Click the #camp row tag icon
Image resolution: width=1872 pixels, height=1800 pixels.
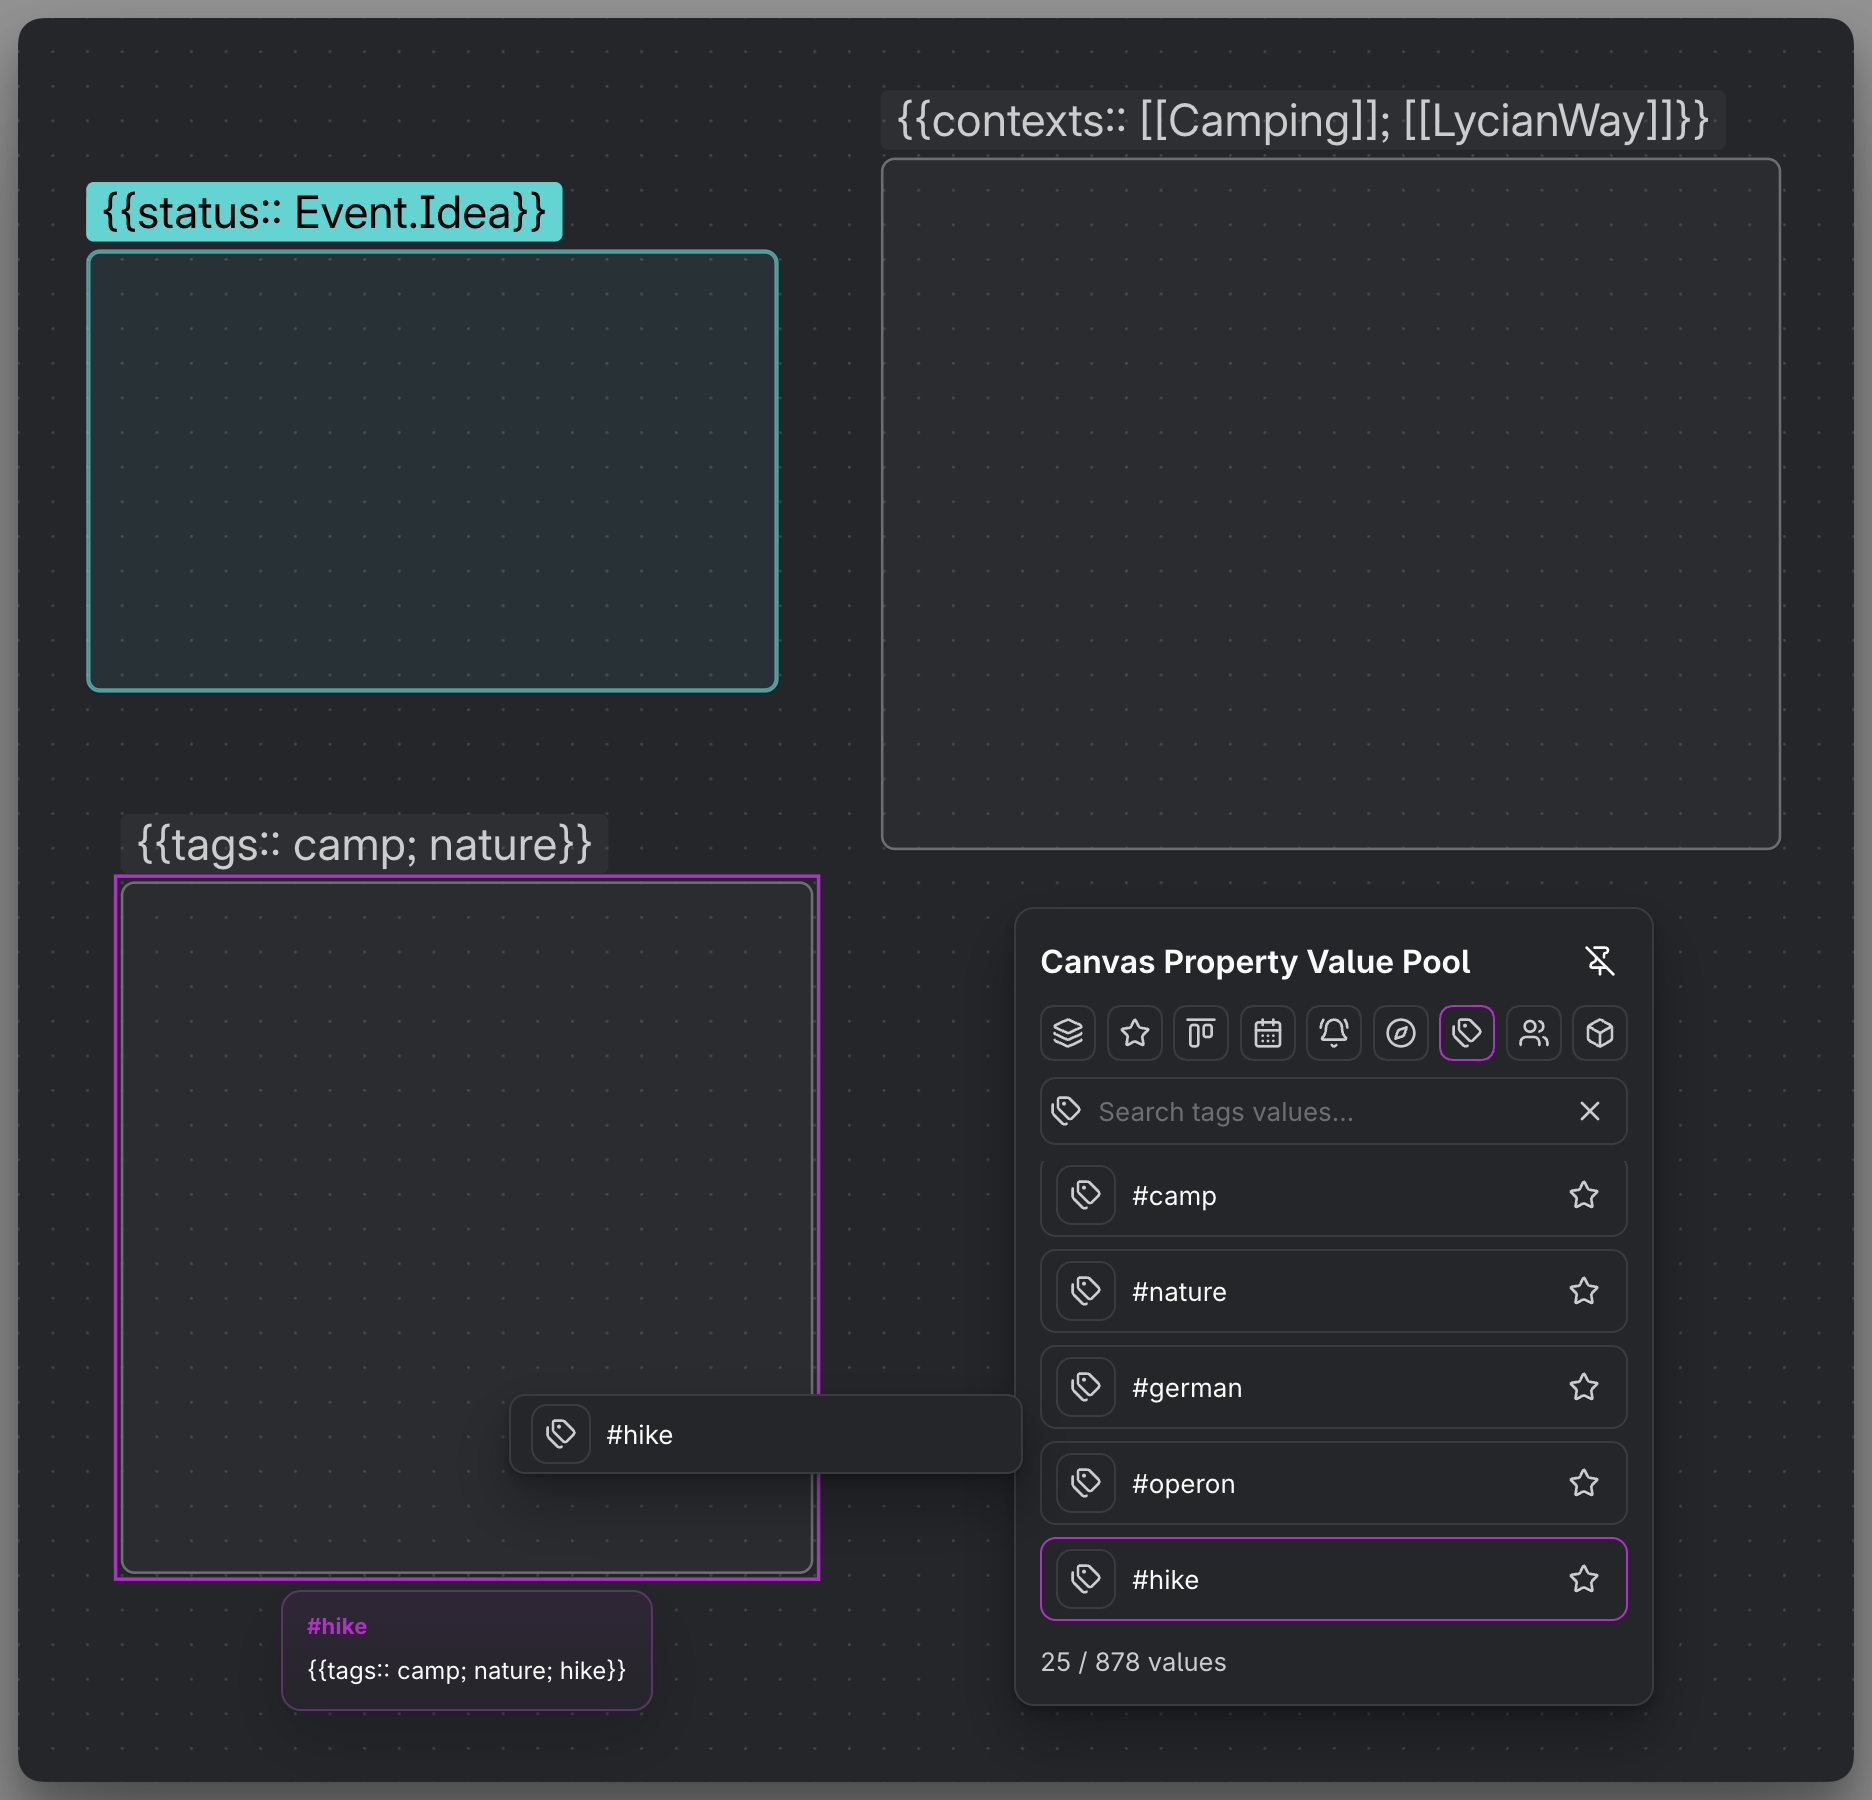1086,1195
